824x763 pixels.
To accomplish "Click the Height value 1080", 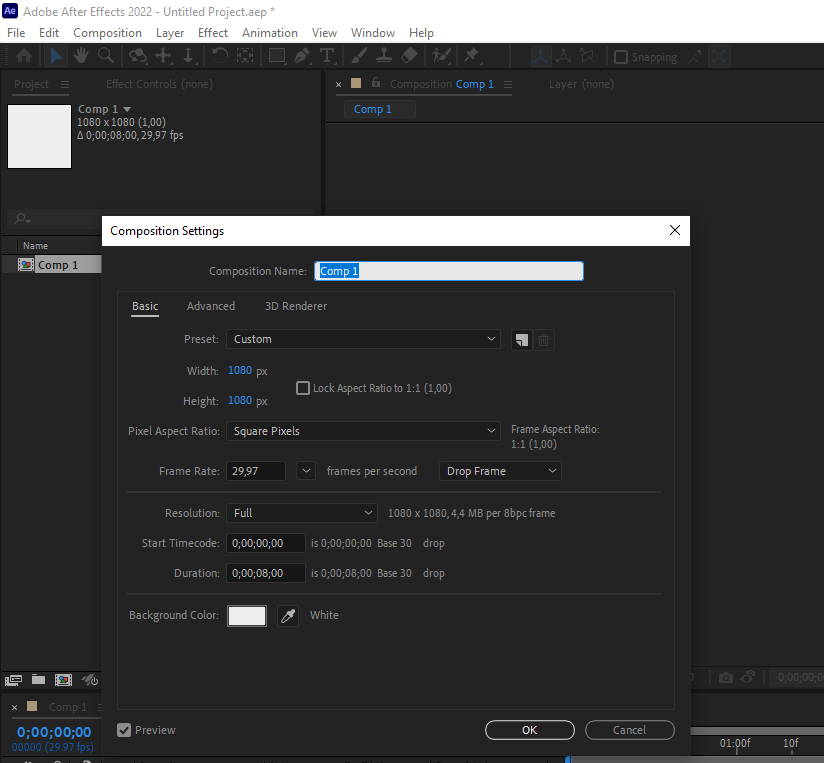I will 240,400.
